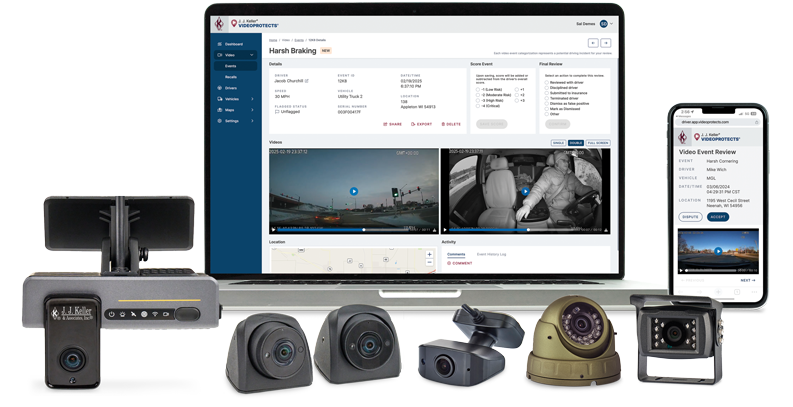Click Home breadcrumb link
793x407 pixels.
273,39
